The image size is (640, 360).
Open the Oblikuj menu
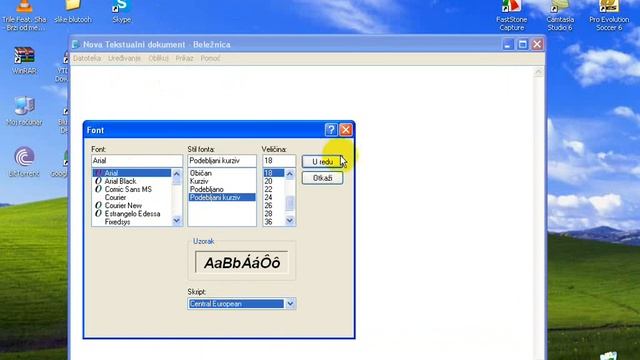coord(158,58)
